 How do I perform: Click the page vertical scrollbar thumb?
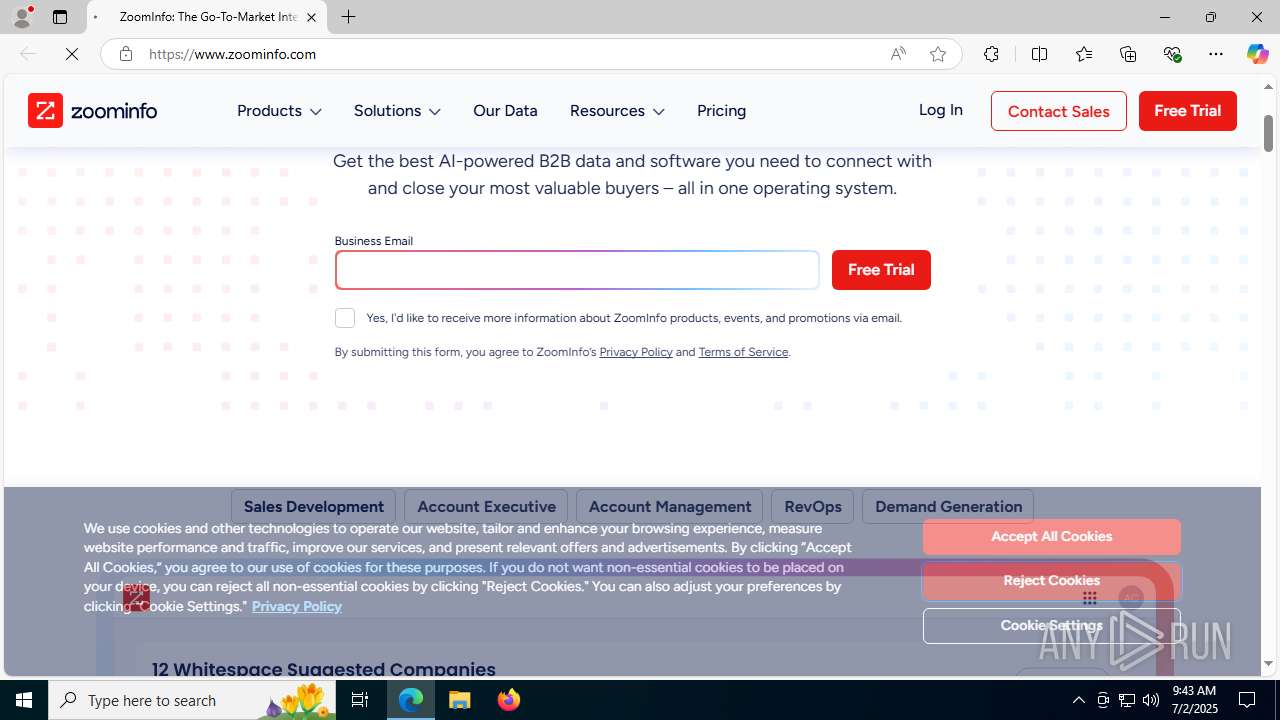point(1268,134)
